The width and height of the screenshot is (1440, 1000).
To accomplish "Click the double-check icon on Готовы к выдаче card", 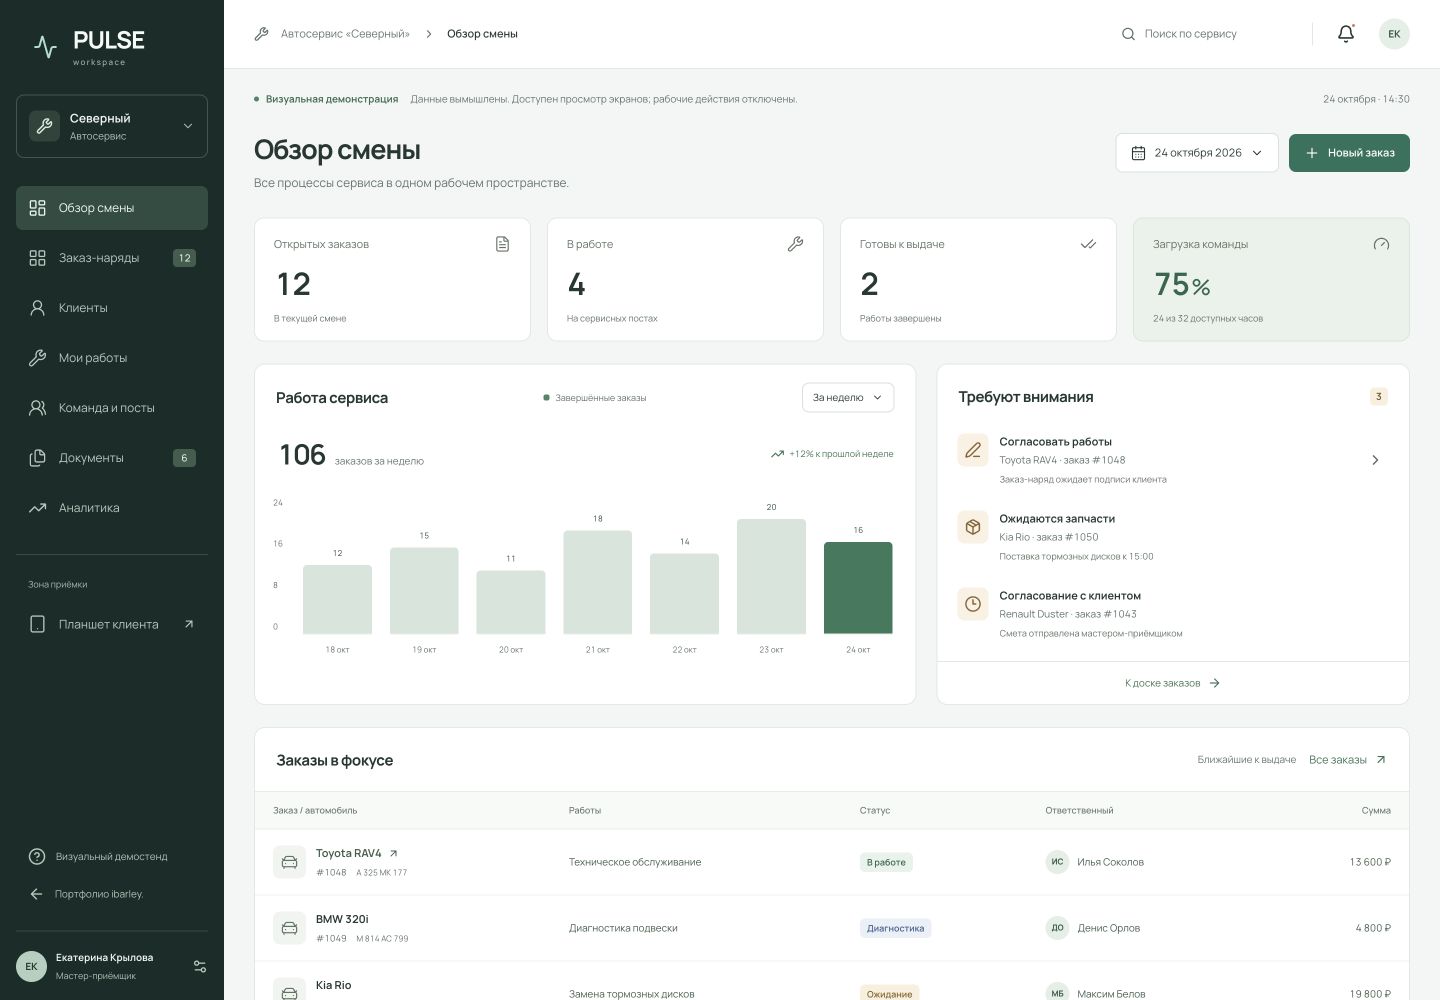I will [1088, 244].
